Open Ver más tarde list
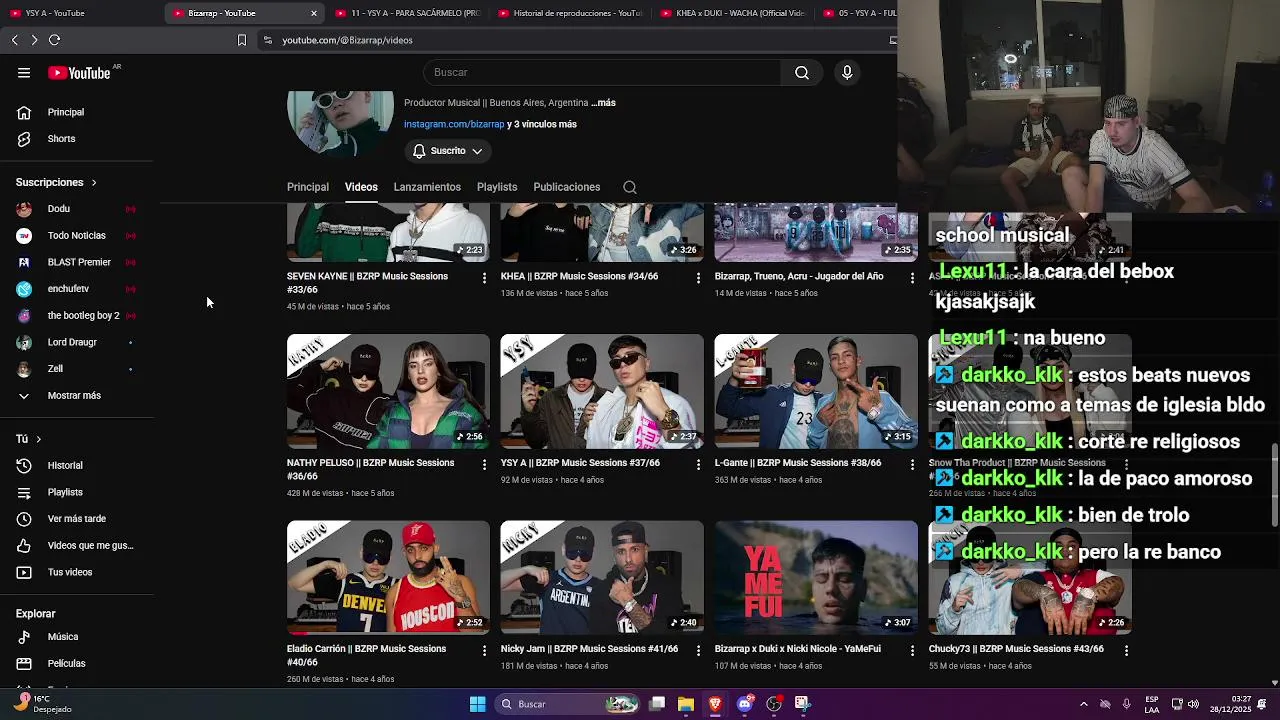This screenshot has height=720, width=1280. point(77,519)
